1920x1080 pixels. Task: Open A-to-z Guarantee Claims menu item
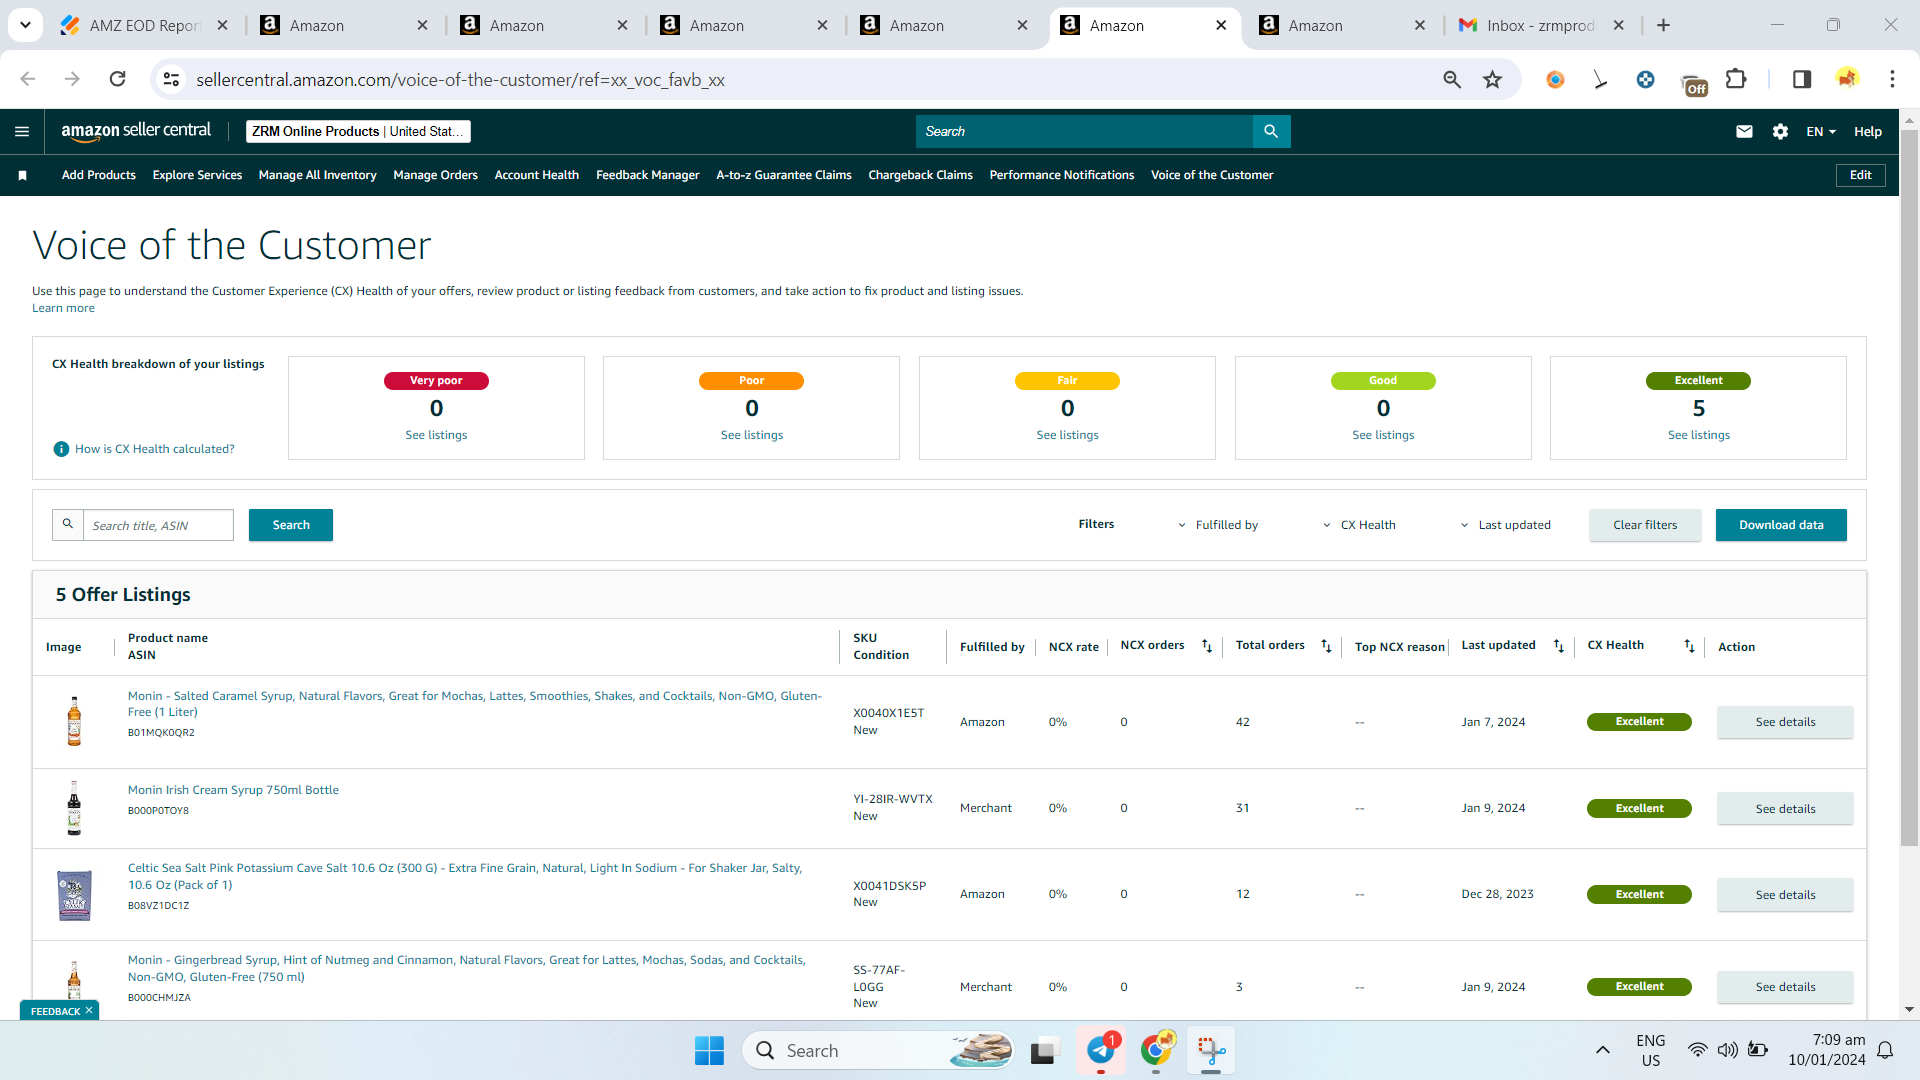tap(784, 175)
